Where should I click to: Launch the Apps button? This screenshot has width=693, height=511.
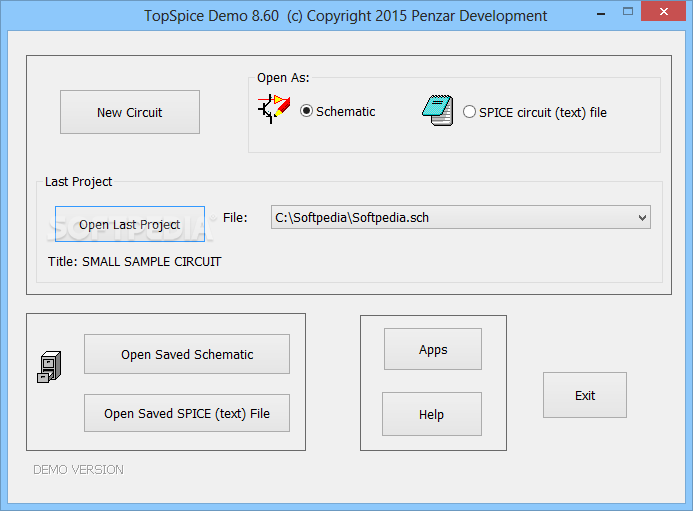coord(433,349)
